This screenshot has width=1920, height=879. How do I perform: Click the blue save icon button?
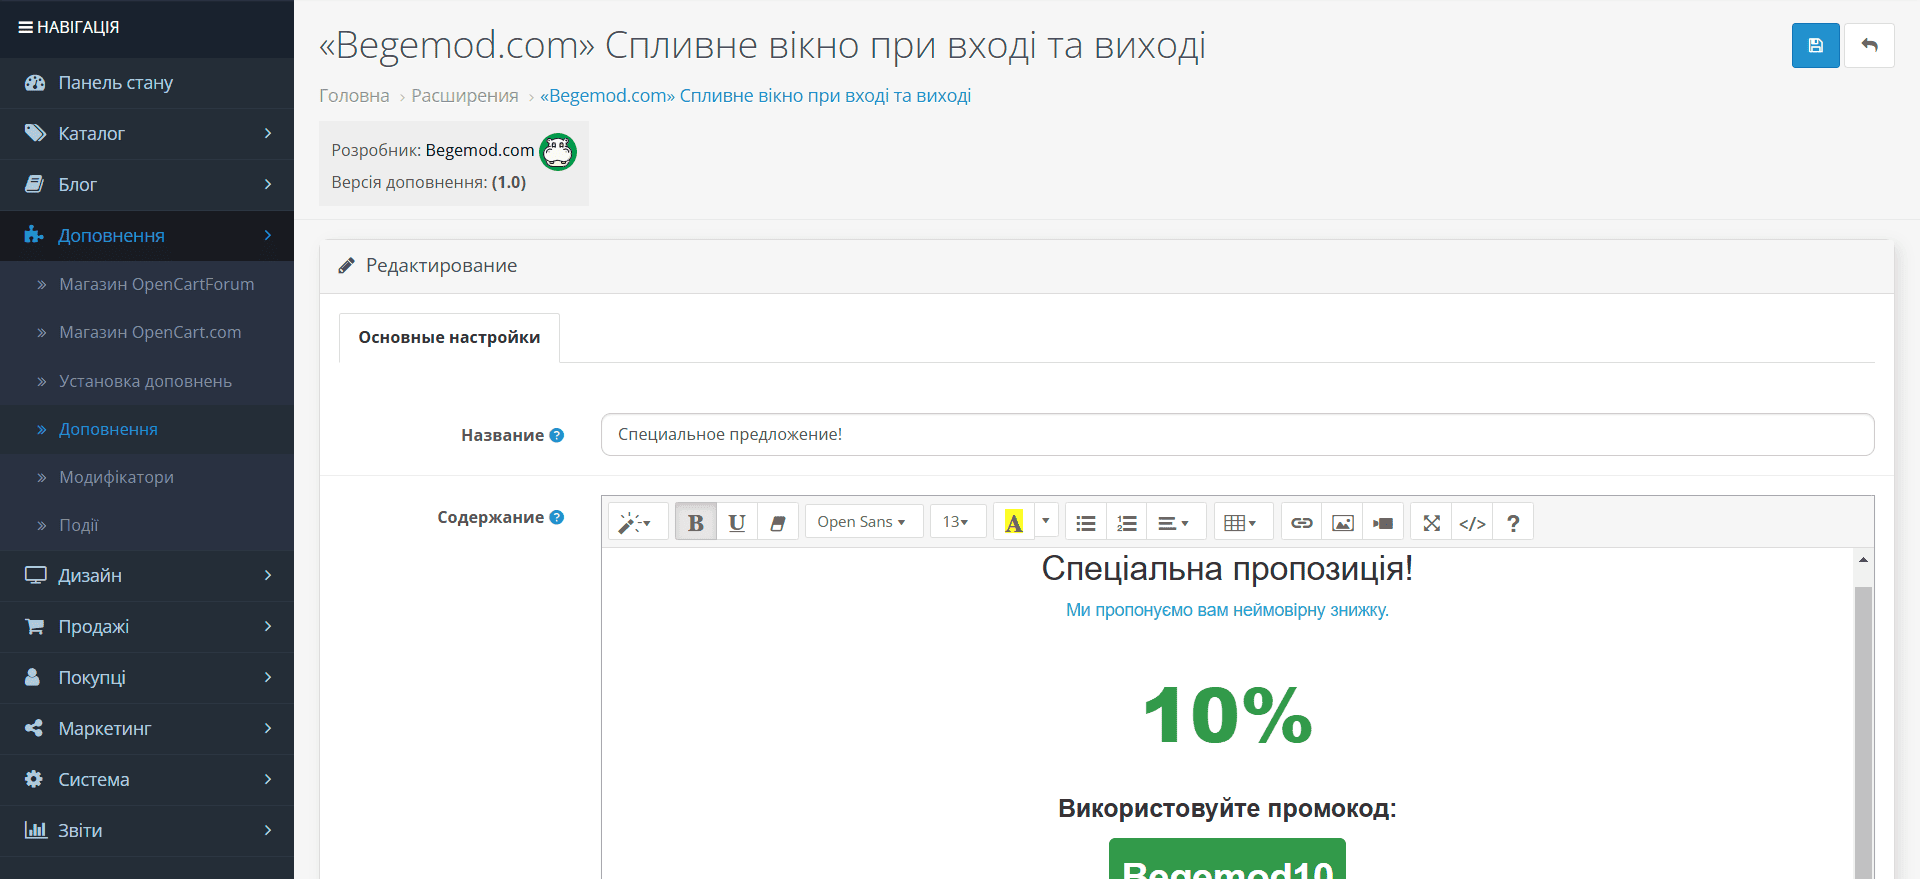click(x=1815, y=46)
